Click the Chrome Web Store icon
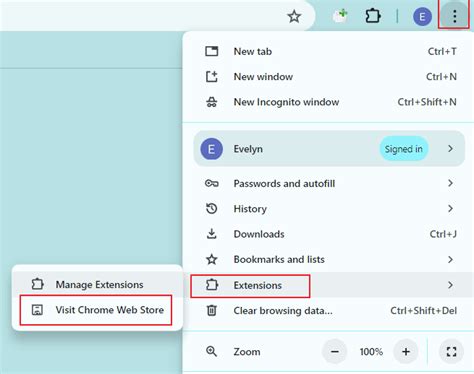The height and width of the screenshot is (374, 474). pos(37,310)
